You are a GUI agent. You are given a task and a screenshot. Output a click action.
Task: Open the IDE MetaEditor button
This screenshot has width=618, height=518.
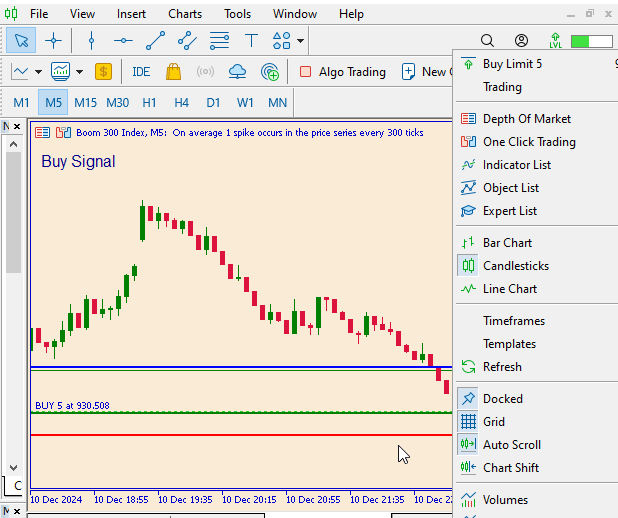(141, 72)
